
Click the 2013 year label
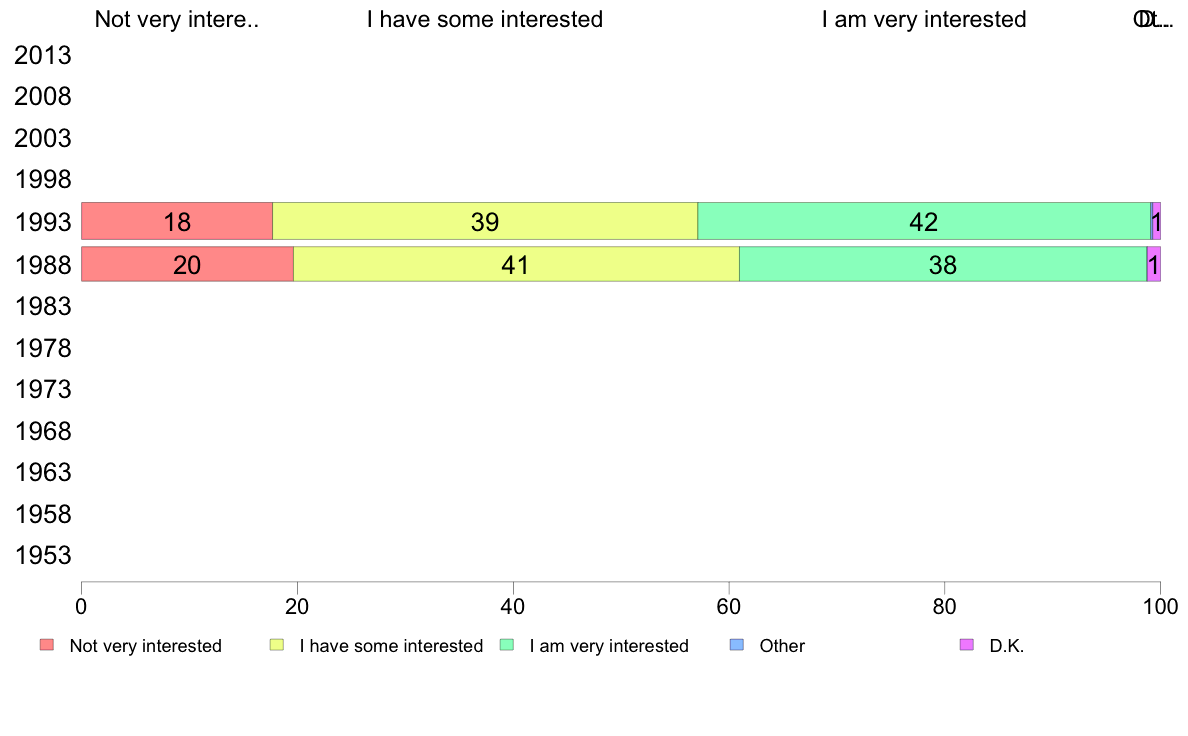coord(42,55)
